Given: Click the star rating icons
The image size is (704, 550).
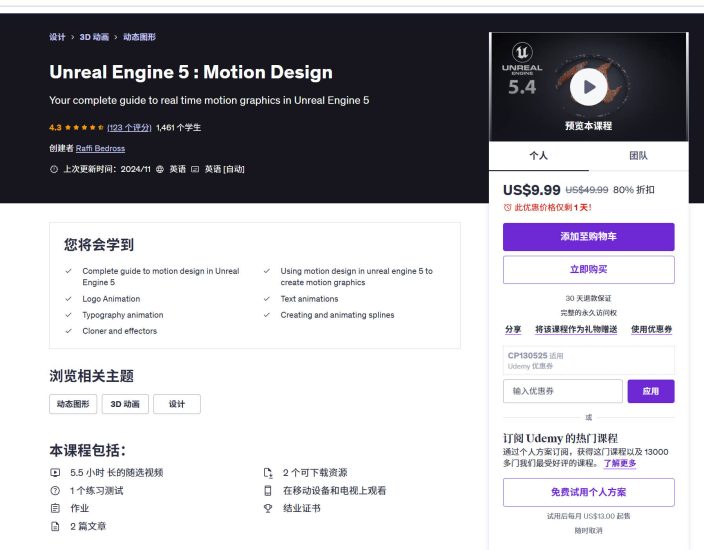Looking at the screenshot, I should click(x=84, y=128).
